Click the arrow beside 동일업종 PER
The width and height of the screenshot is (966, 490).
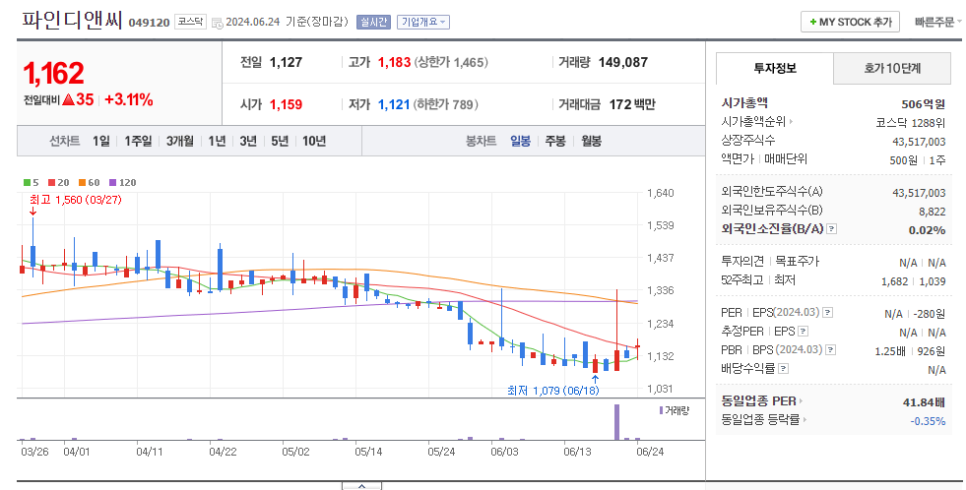801,401
